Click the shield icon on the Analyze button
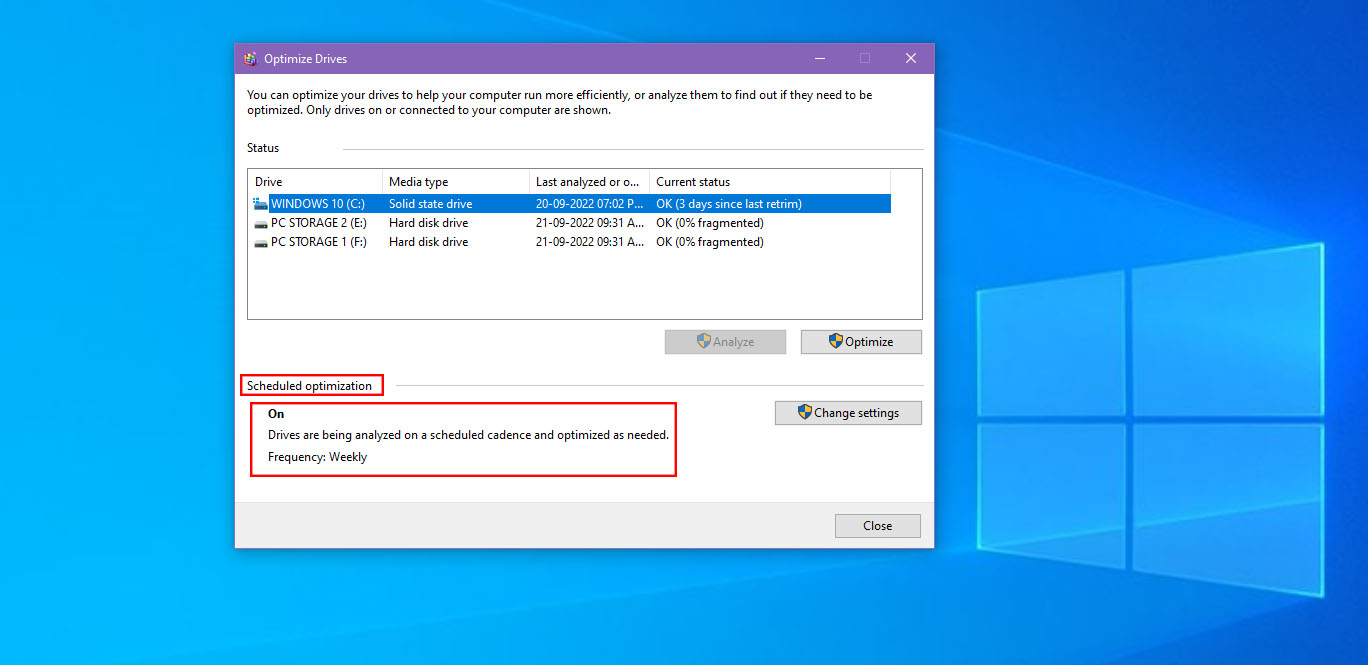The width and height of the screenshot is (1368, 665). (x=704, y=341)
